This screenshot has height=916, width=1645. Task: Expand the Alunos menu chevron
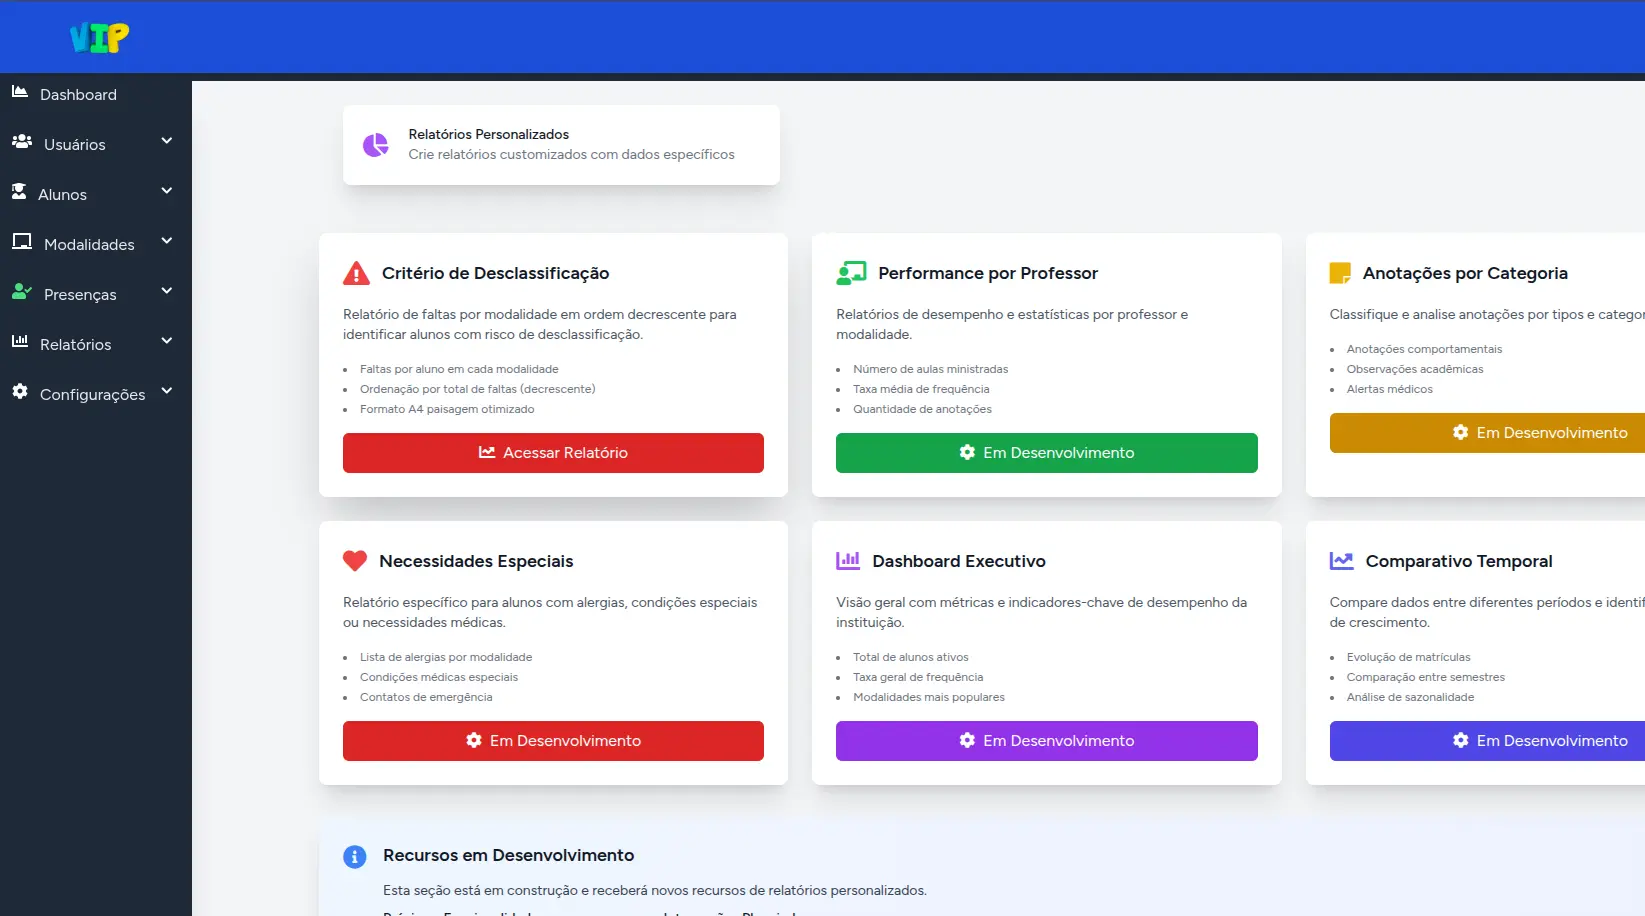pyautogui.click(x=167, y=191)
